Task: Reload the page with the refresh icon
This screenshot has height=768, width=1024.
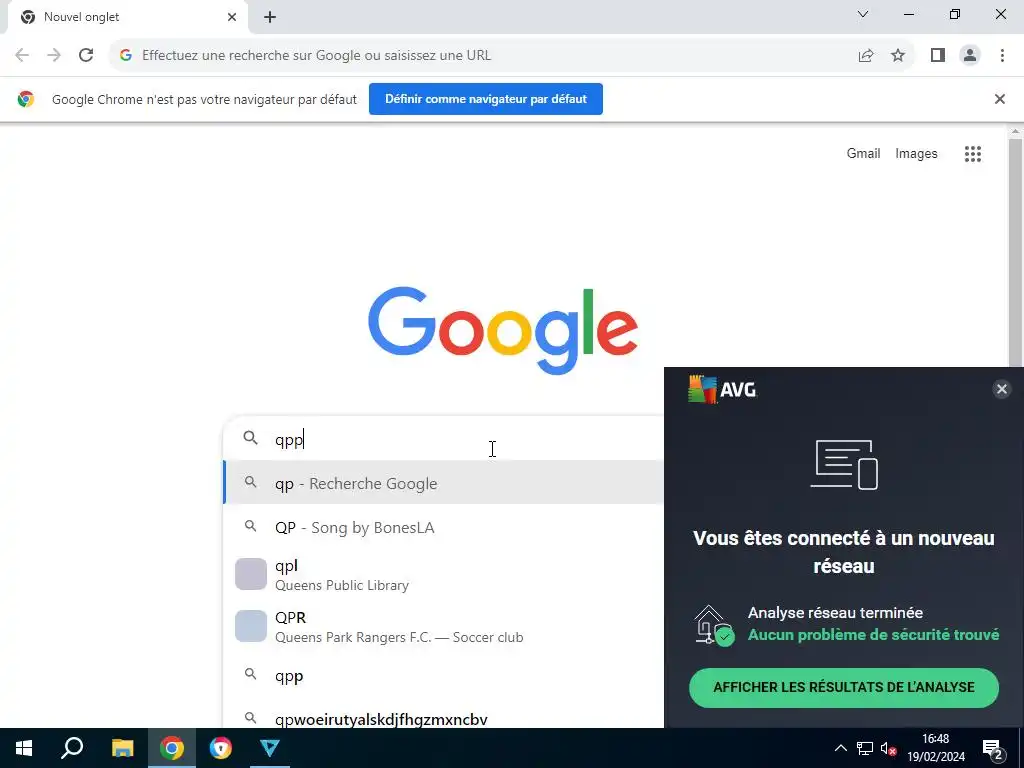Action: pos(86,56)
